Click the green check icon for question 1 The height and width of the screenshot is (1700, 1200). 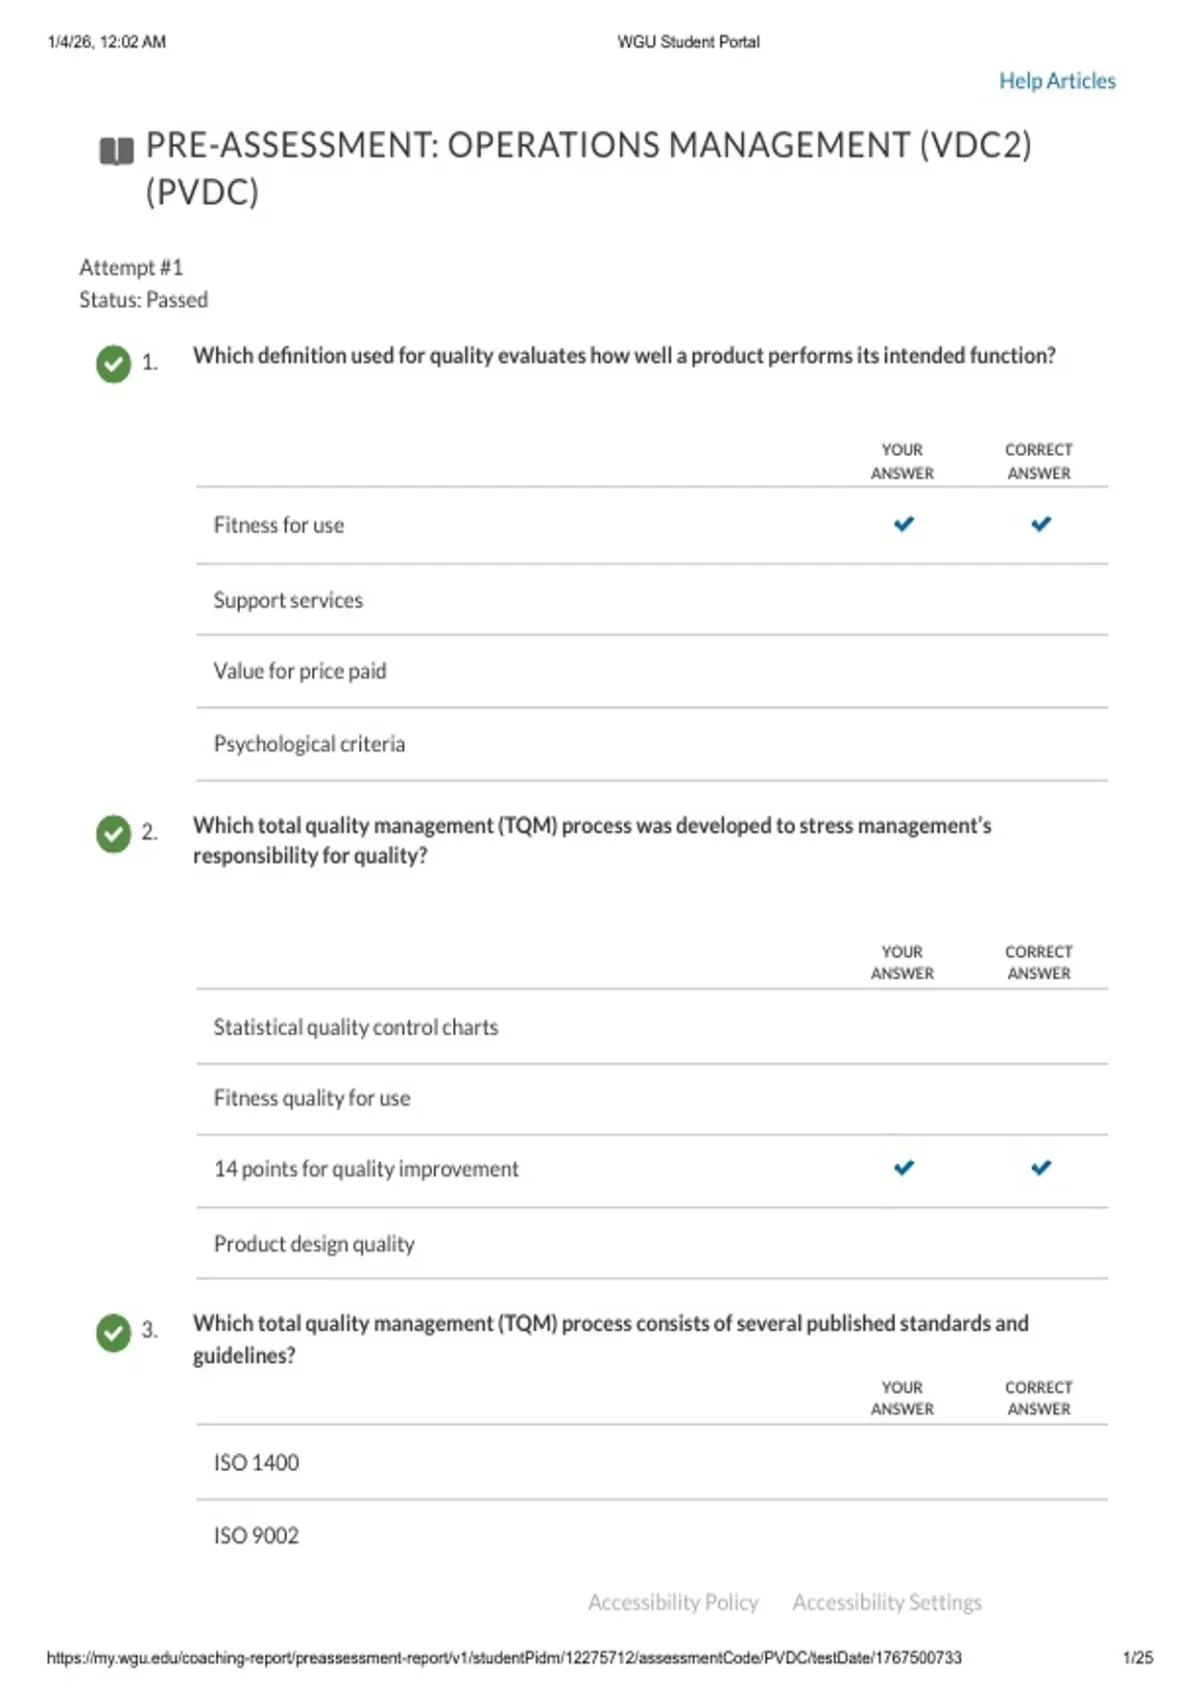114,364
